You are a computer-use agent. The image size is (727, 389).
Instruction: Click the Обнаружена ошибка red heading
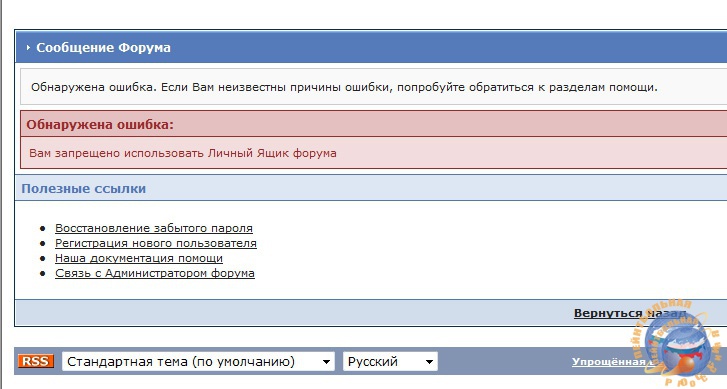click(x=100, y=124)
